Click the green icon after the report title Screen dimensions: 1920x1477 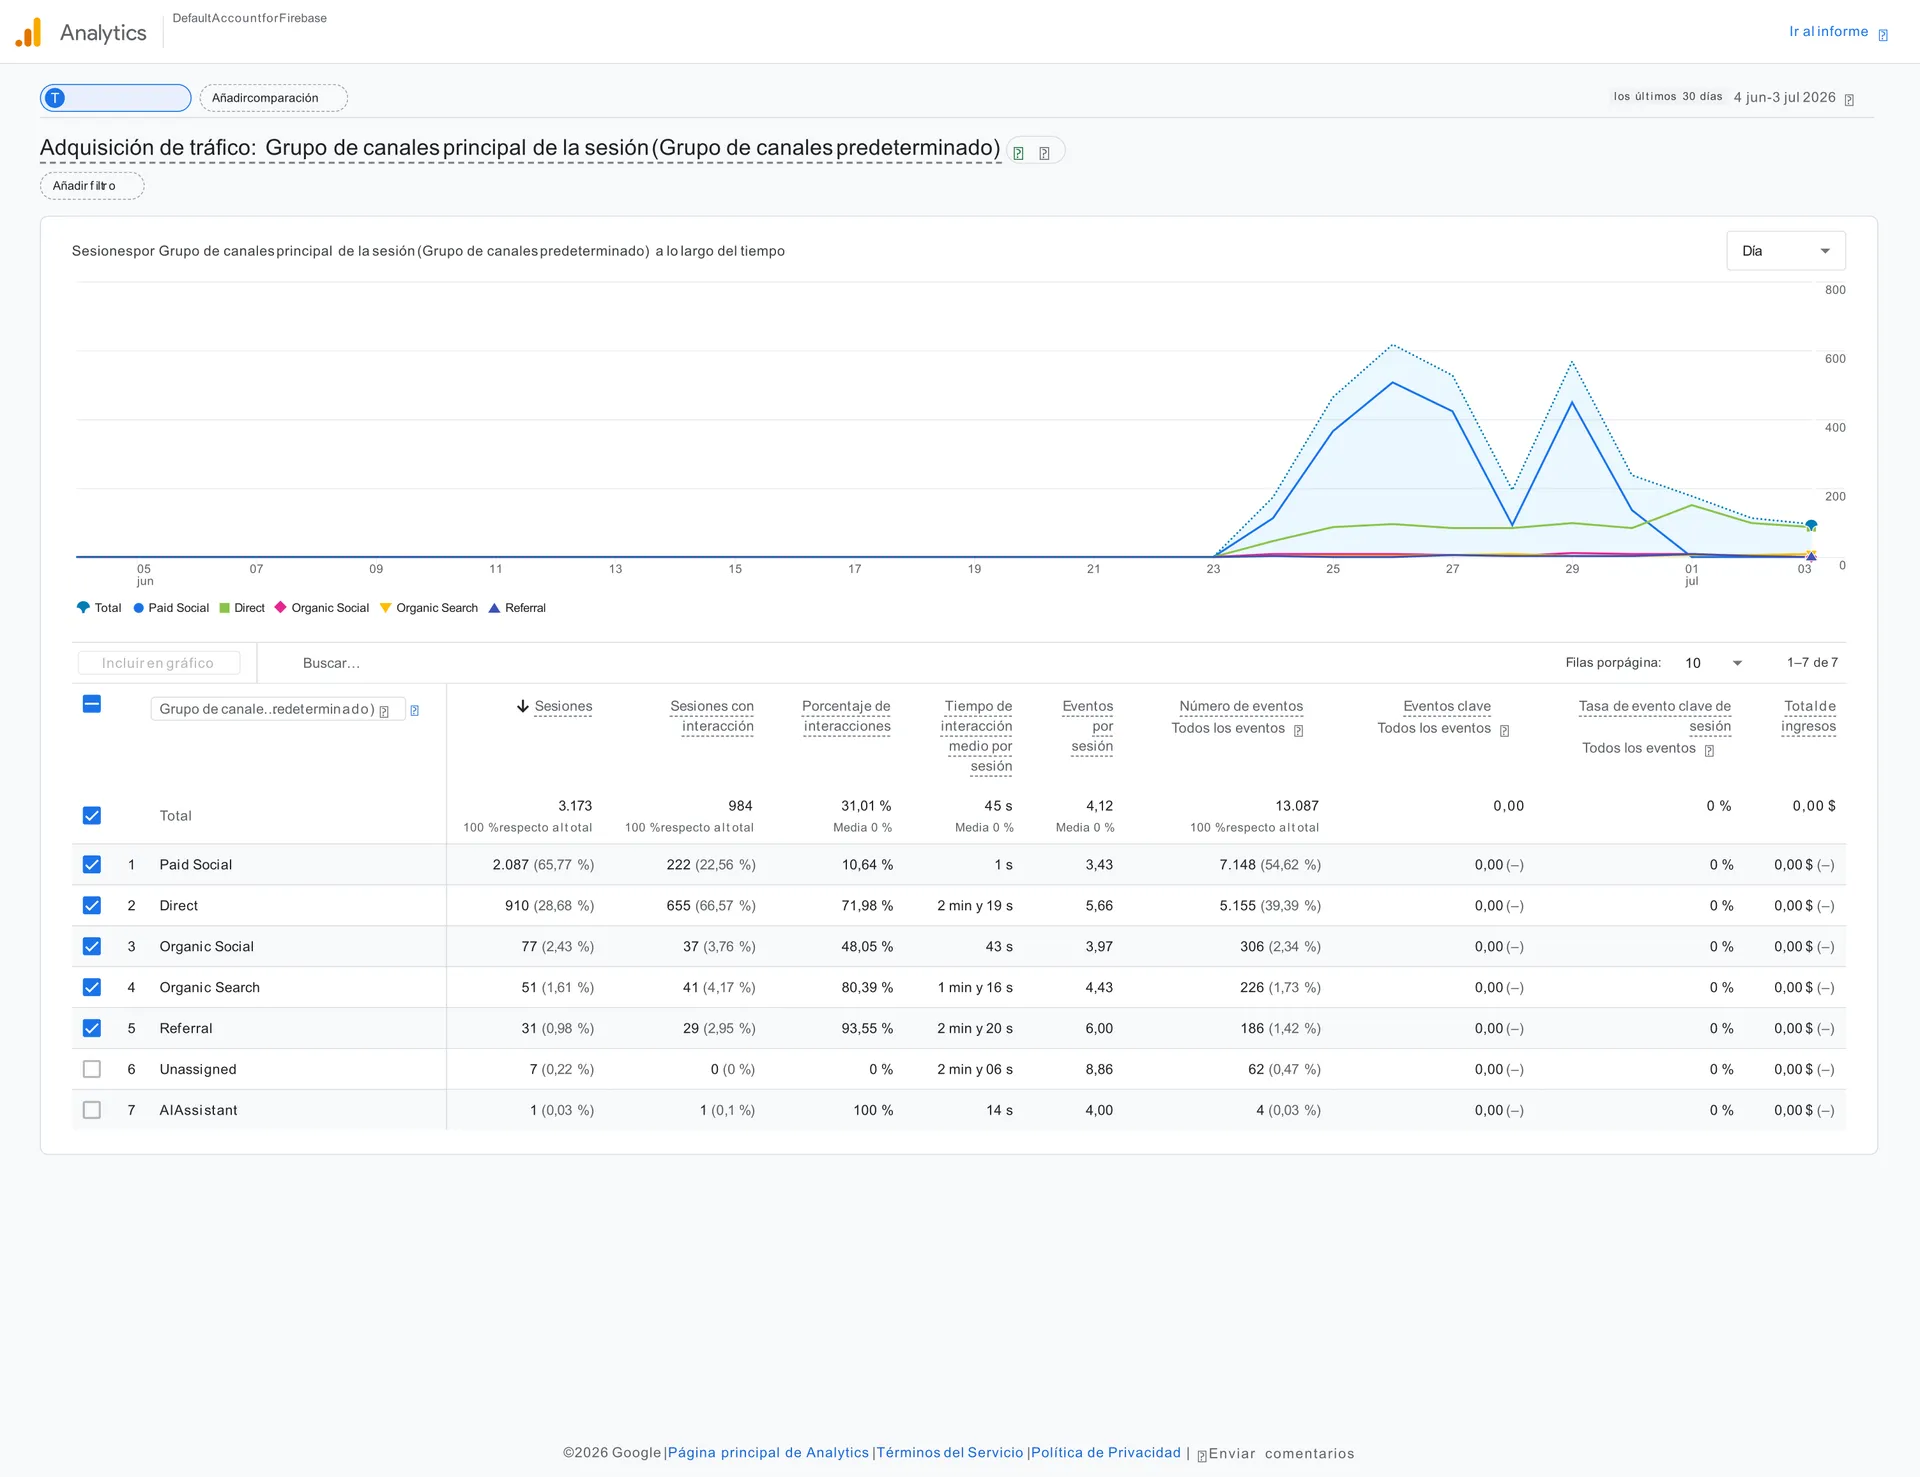(1018, 153)
